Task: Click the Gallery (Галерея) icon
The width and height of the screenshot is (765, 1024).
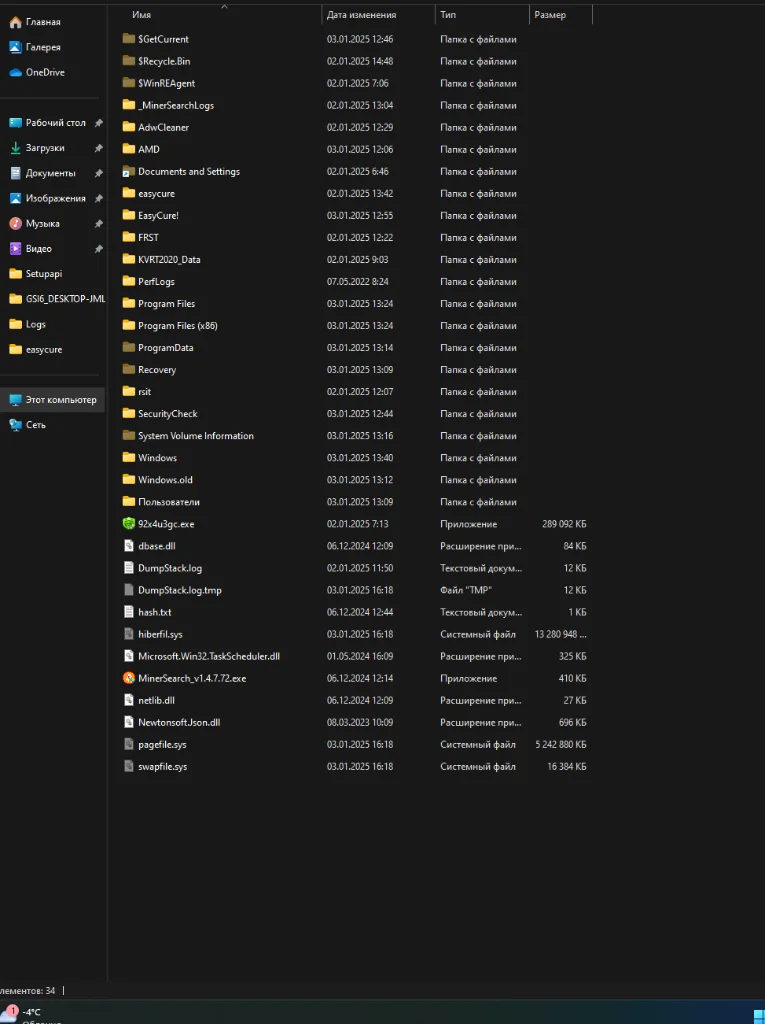Action: (16, 47)
